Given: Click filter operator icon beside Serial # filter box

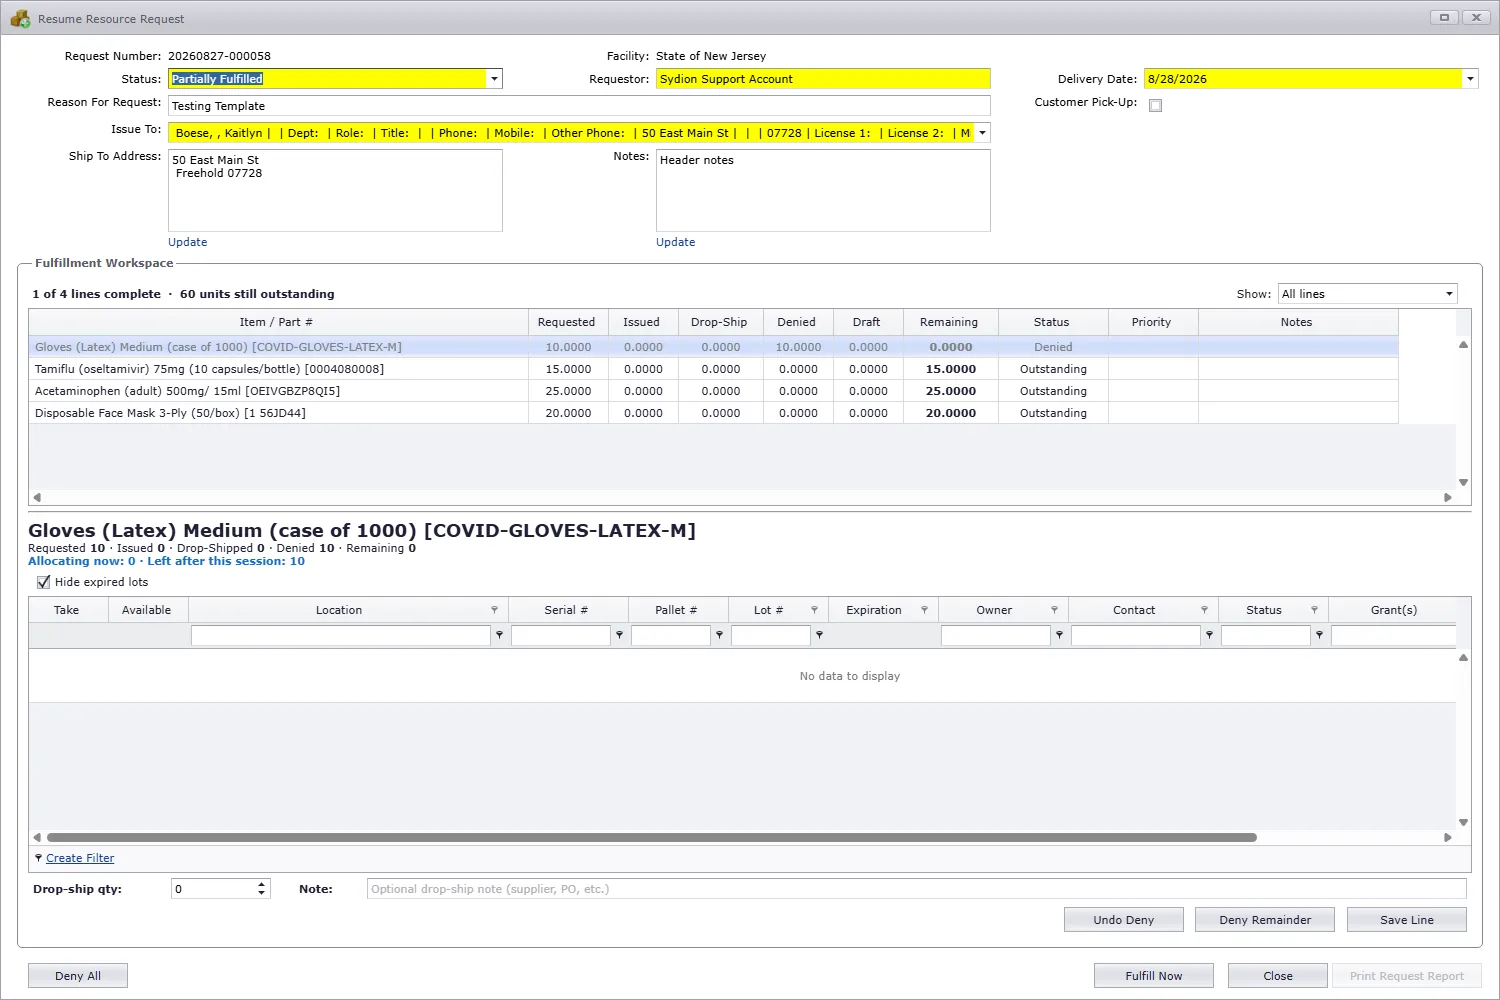Looking at the screenshot, I should (x=619, y=635).
